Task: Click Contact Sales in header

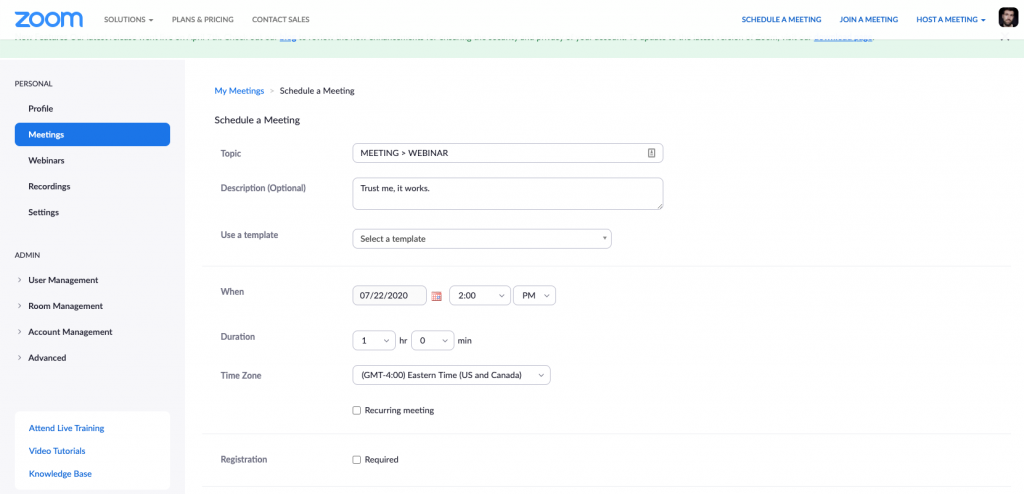Action: coord(281,20)
